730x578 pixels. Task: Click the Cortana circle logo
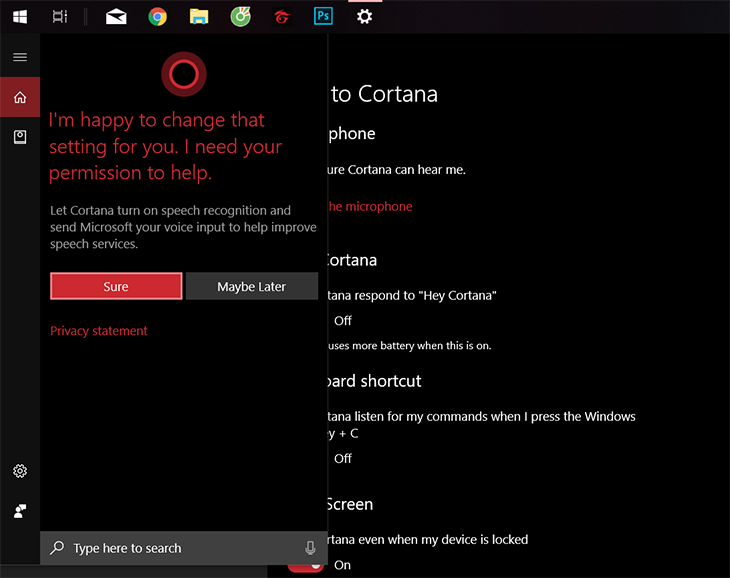pyautogui.click(x=184, y=74)
